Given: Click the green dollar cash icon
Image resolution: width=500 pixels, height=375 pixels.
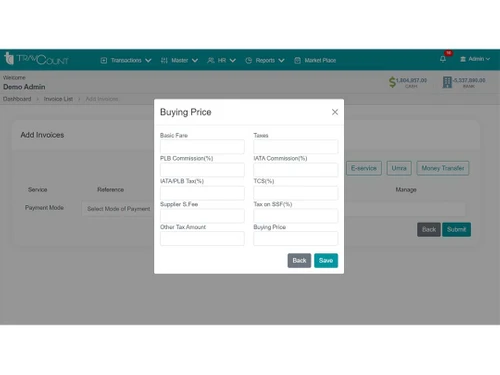Looking at the screenshot, I should tap(392, 82).
